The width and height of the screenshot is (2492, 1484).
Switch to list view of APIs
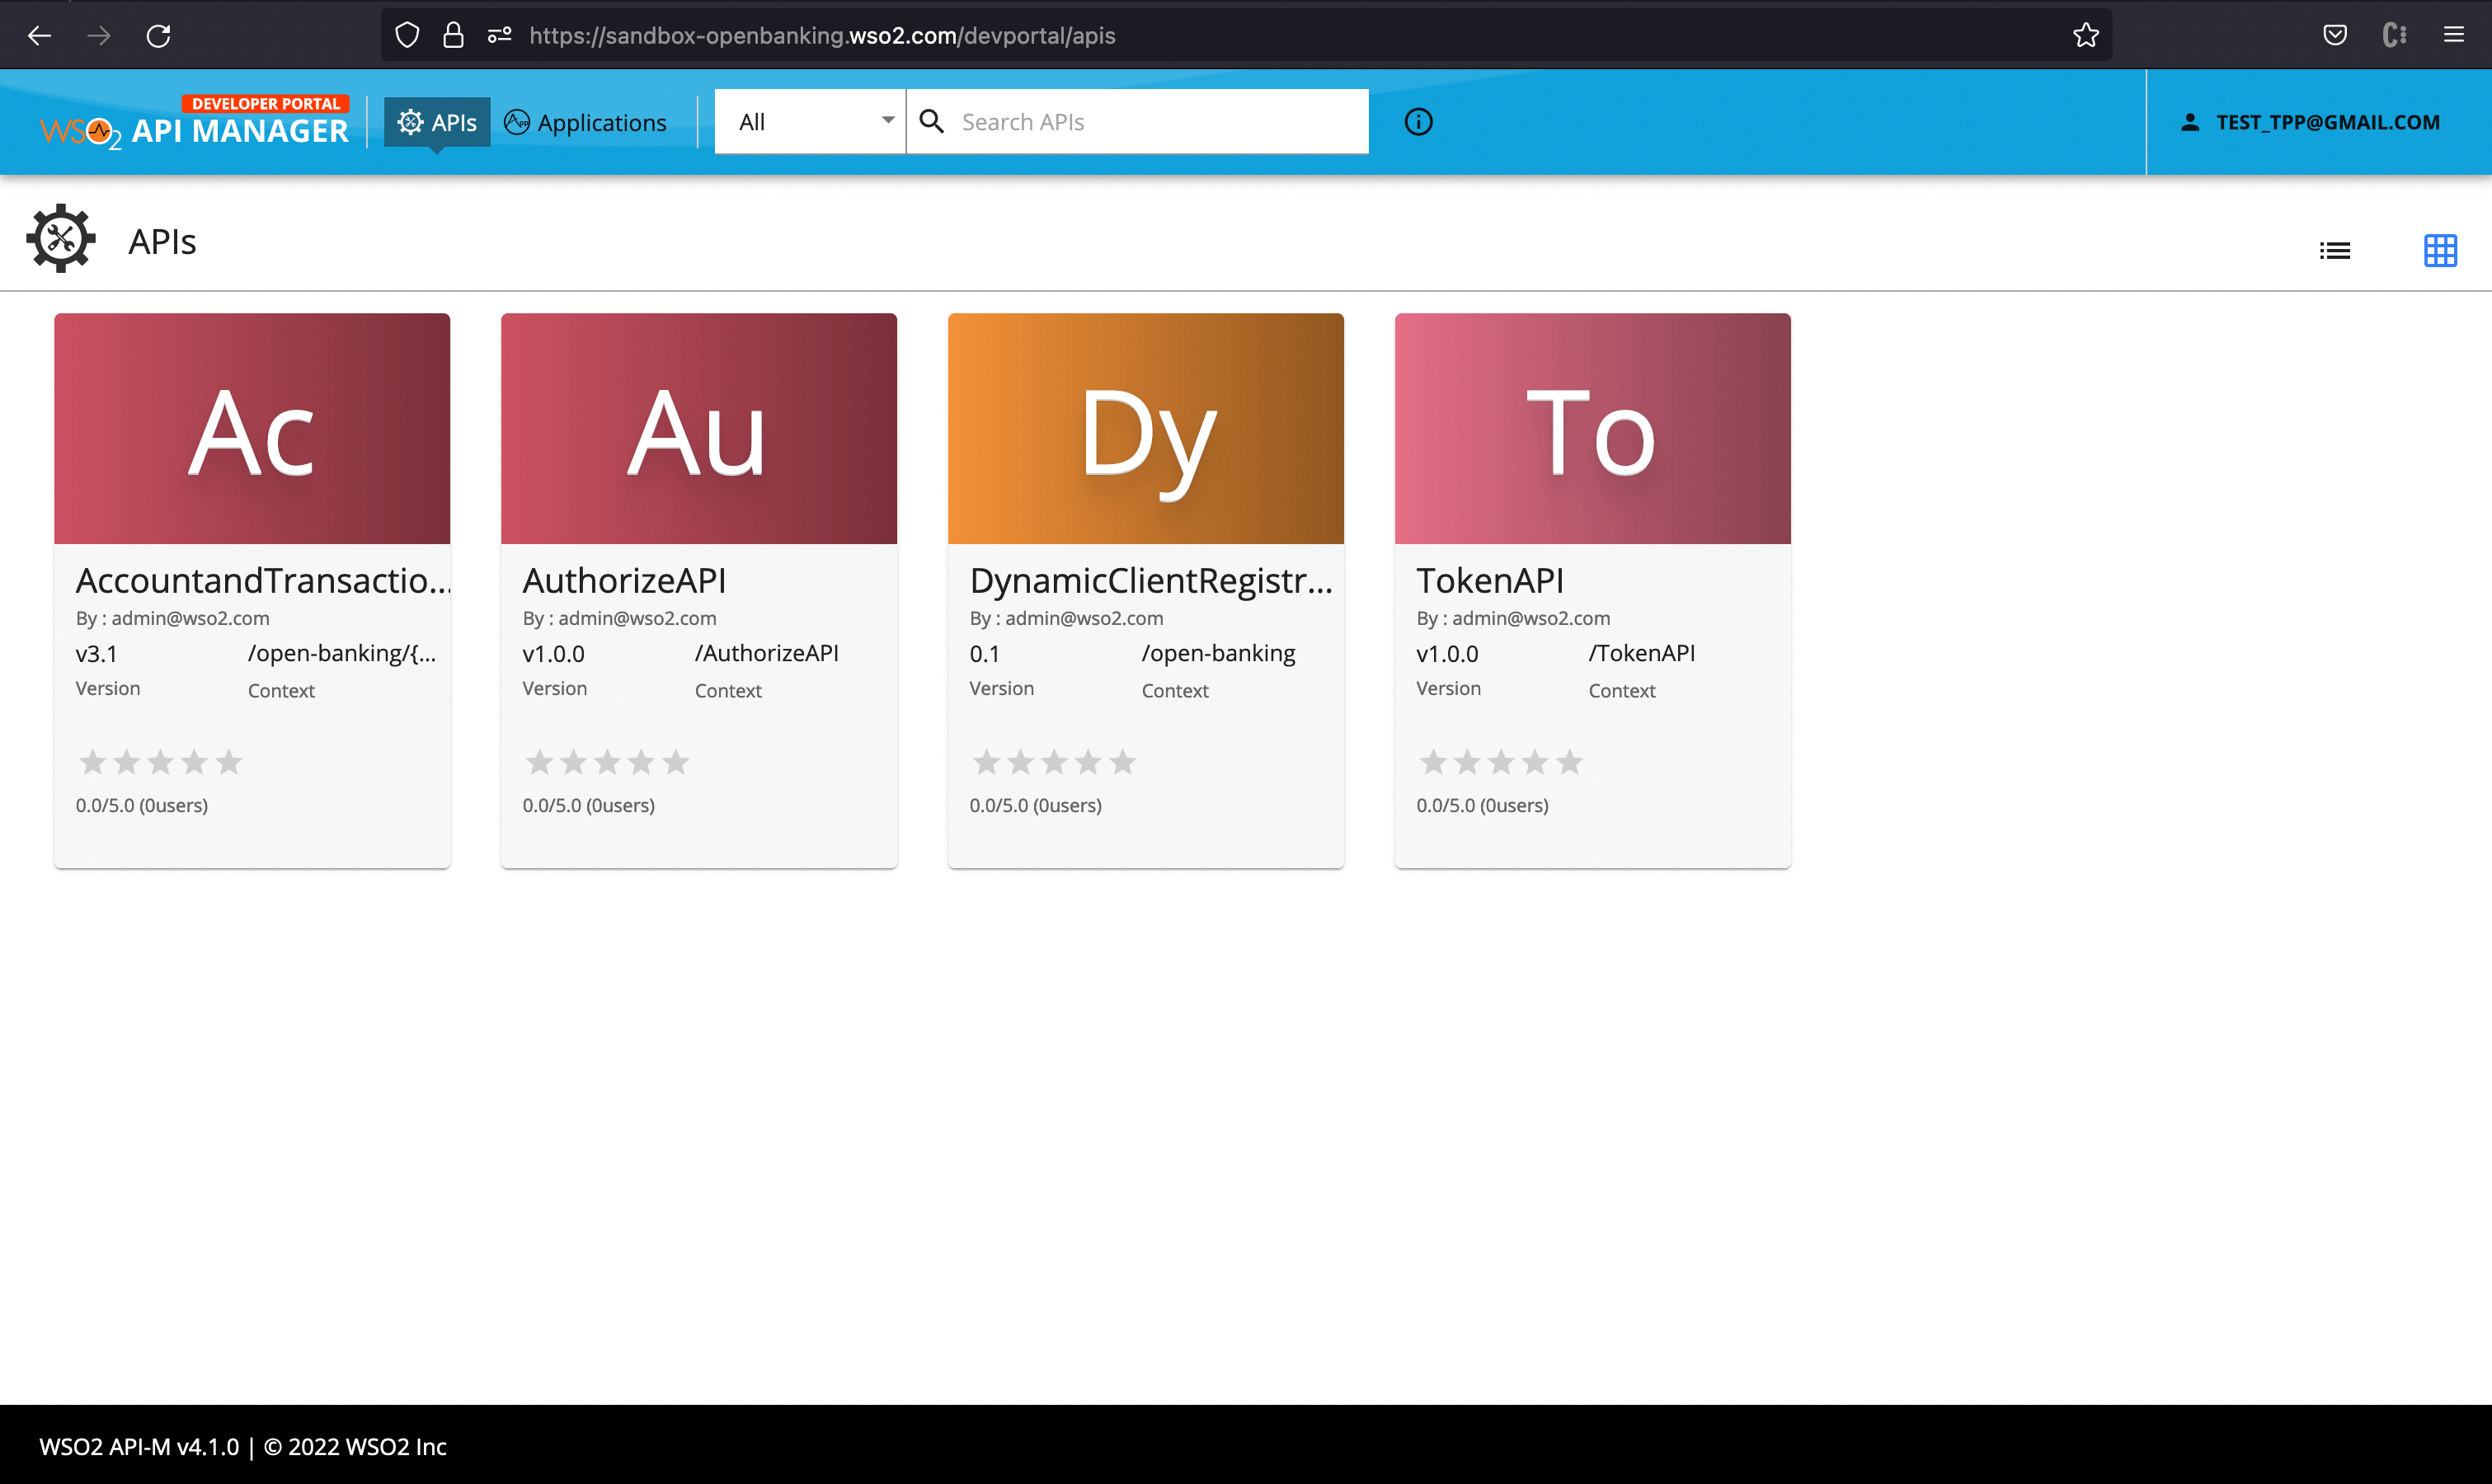pyautogui.click(x=2335, y=250)
